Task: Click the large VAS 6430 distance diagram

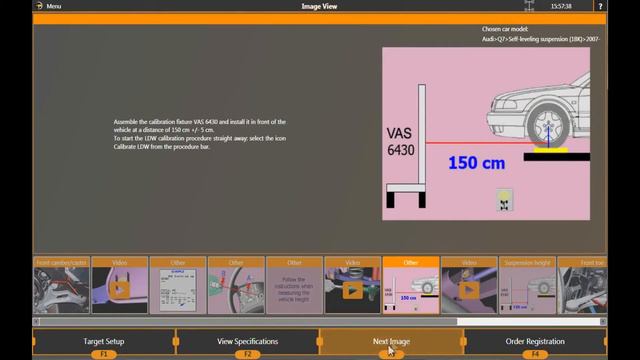Action: click(486, 134)
